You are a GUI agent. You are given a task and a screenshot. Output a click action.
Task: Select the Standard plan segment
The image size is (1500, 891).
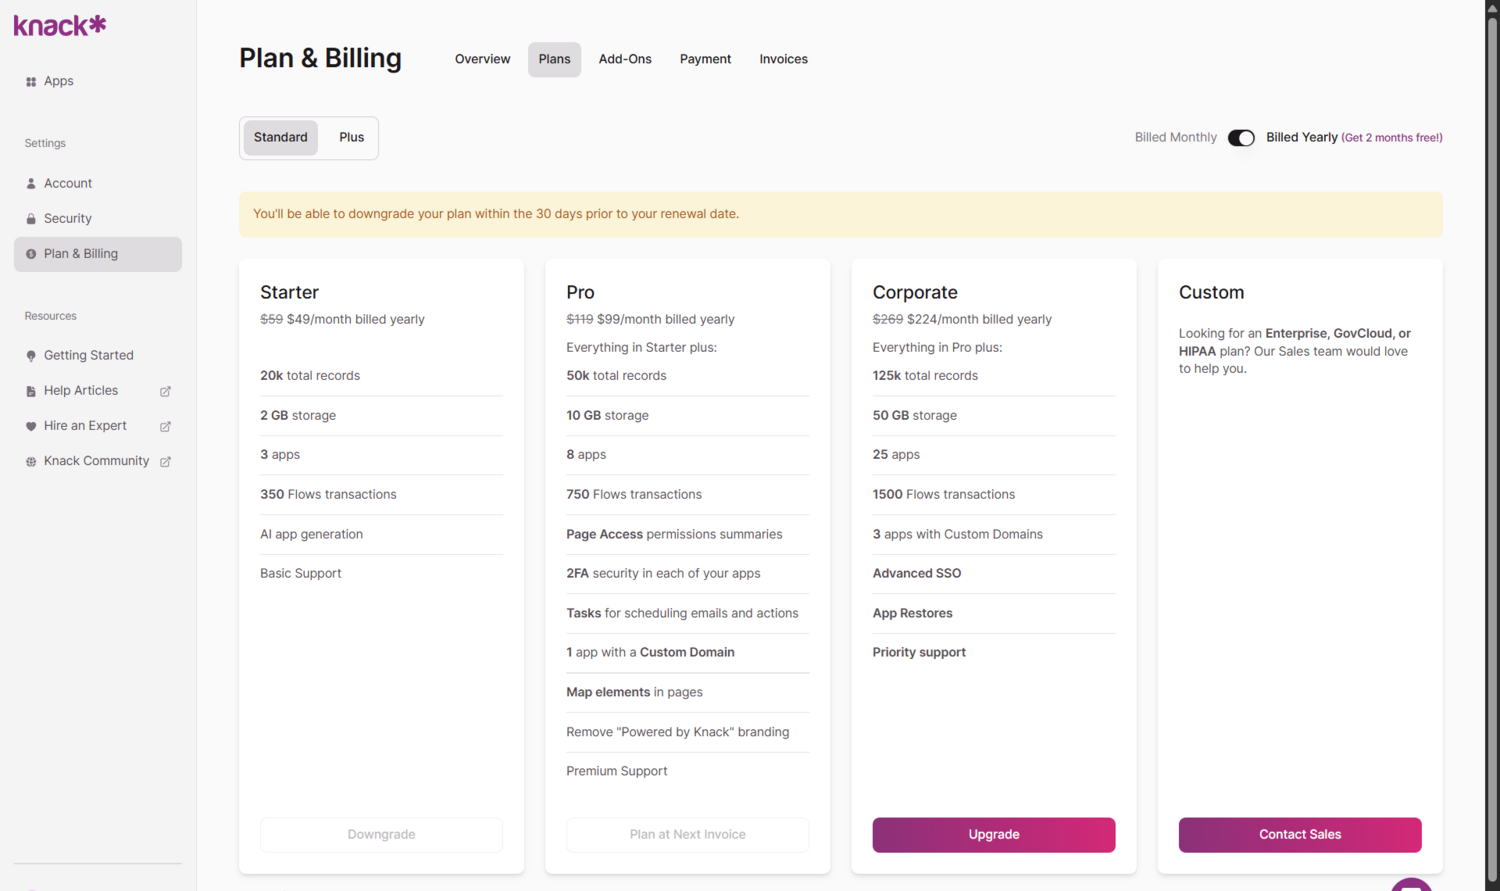280,137
